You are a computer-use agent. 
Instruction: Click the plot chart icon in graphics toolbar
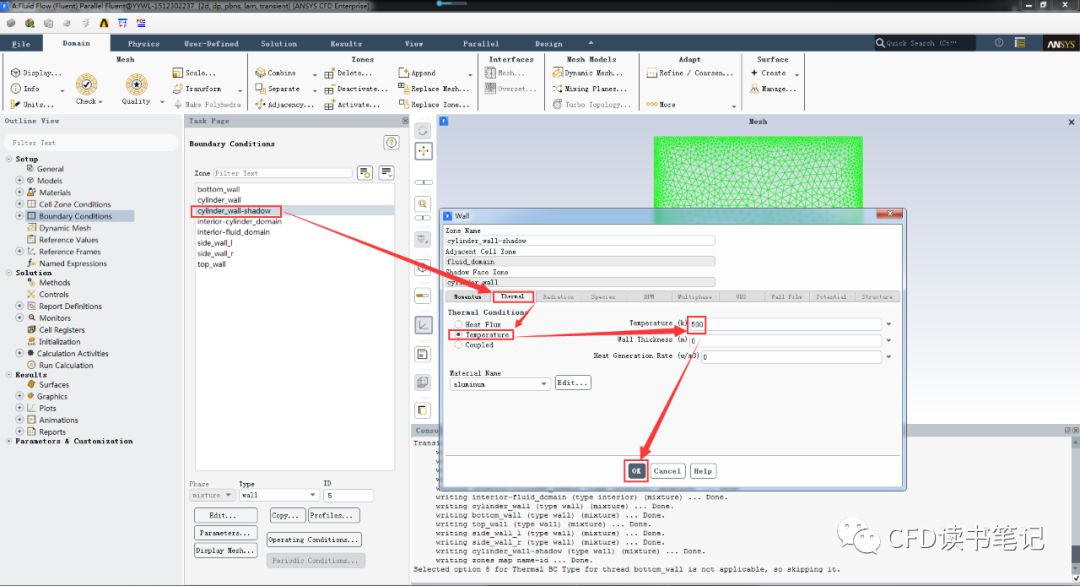[423, 324]
